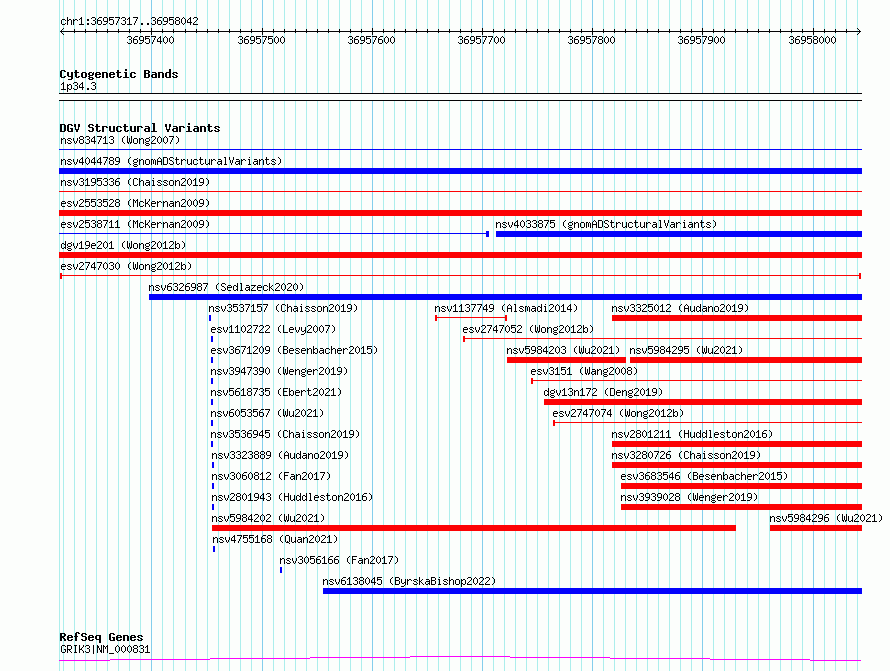The width and height of the screenshot is (890, 671).
Task: Select the nsv2801211 (Huddleston2016) label
Action: pos(692,434)
